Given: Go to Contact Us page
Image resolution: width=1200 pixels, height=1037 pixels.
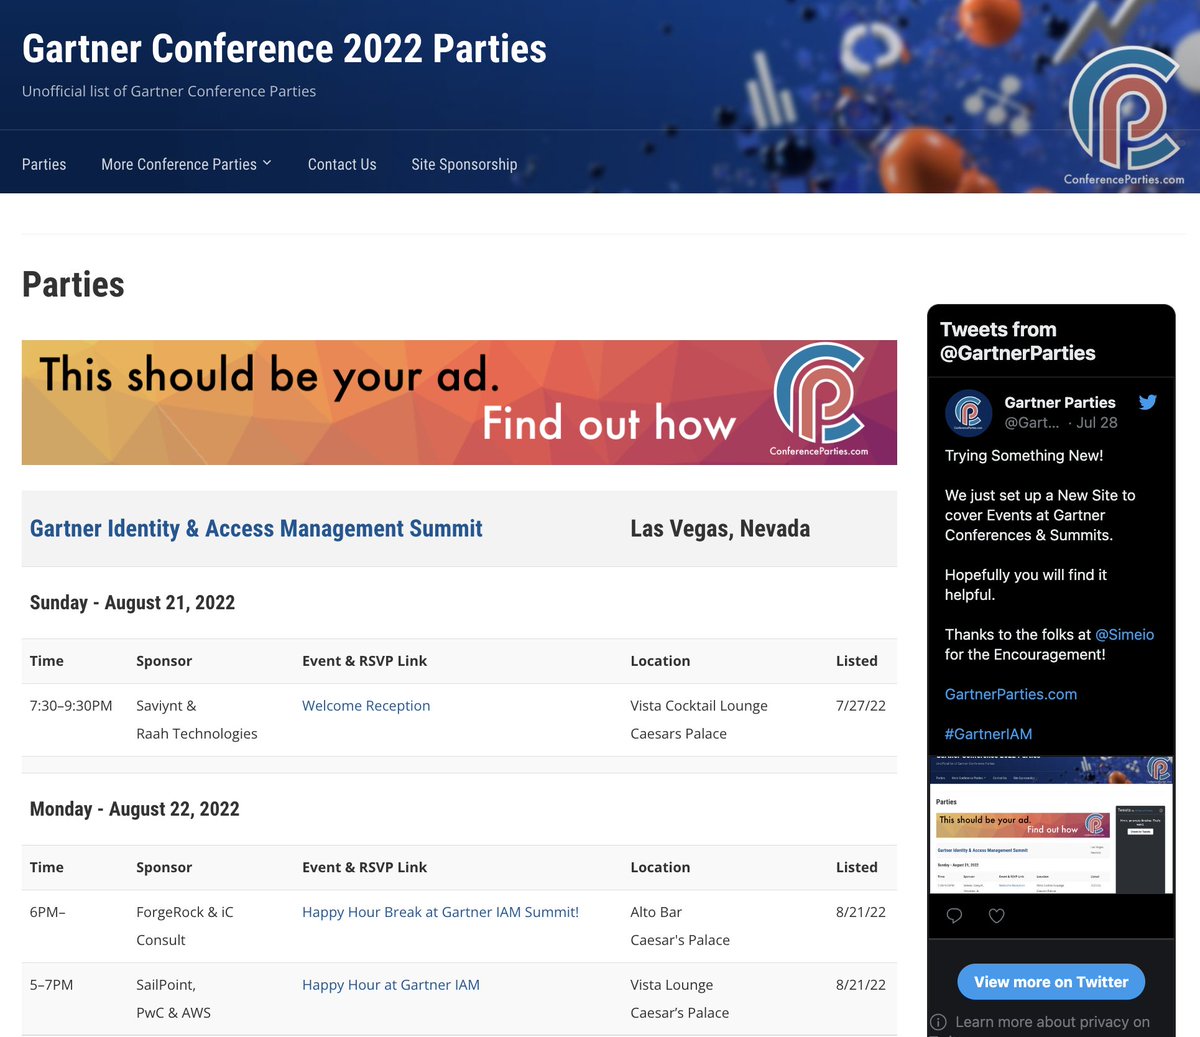Looking at the screenshot, I should coord(342,164).
